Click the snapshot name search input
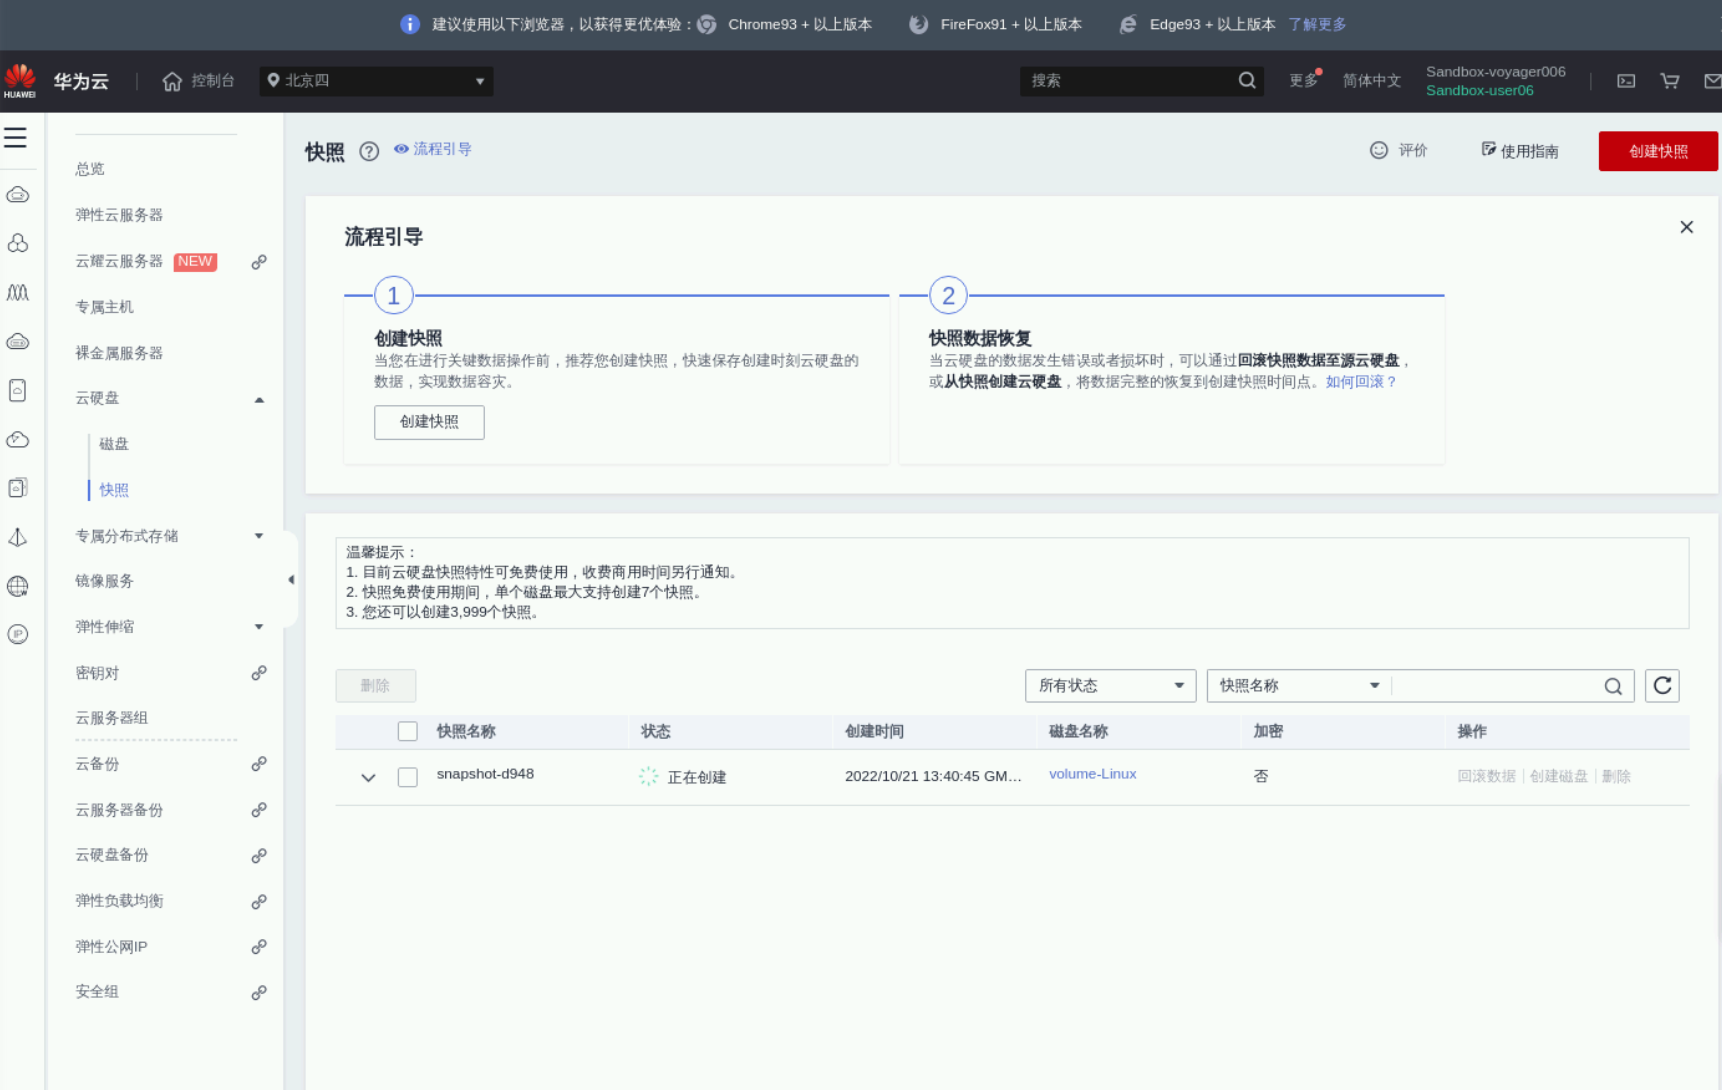Image resolution: width=1722 pixels, height=1090 pixels. click(x=1495, y=686)
